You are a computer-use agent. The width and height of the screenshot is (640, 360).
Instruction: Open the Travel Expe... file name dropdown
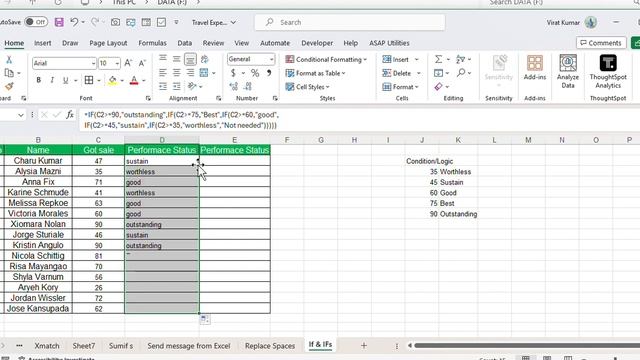point(214,22)
